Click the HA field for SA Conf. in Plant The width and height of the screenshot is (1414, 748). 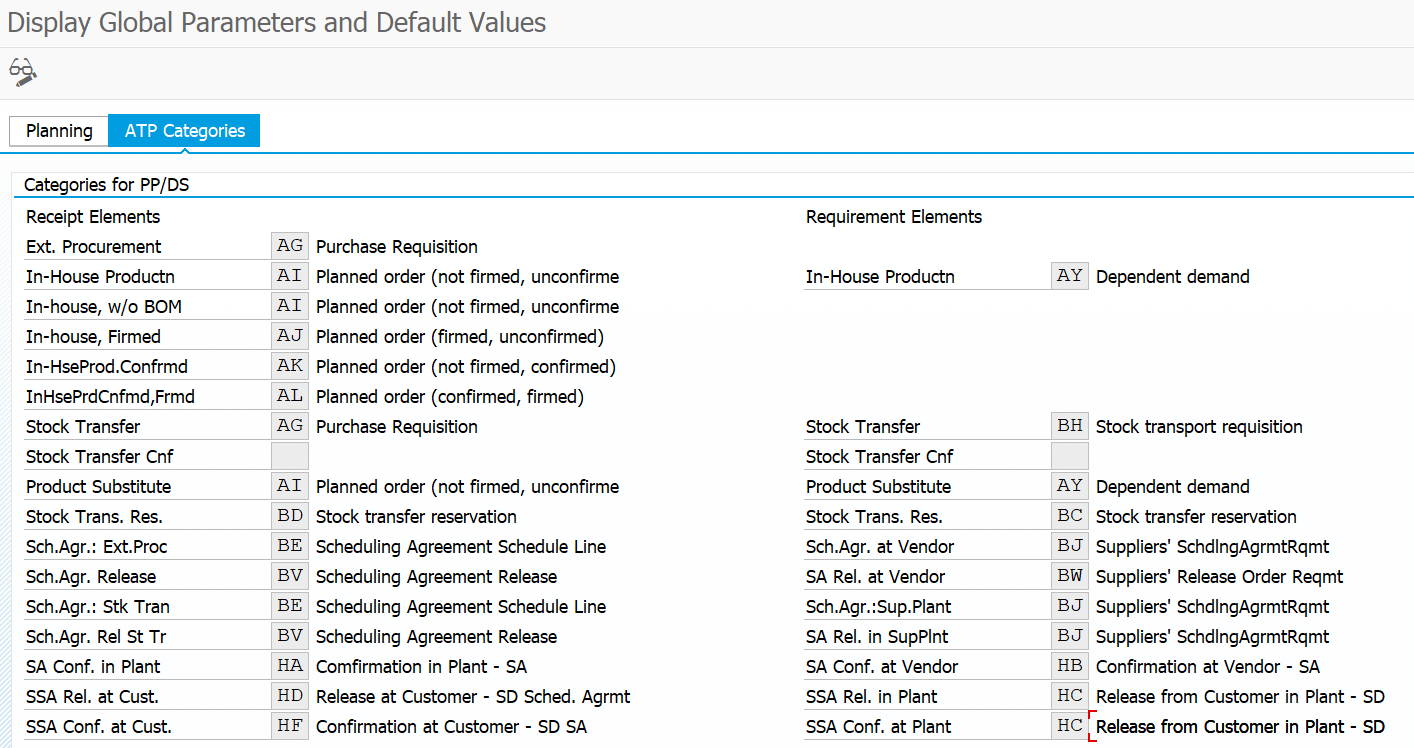(x=290, y=666)
